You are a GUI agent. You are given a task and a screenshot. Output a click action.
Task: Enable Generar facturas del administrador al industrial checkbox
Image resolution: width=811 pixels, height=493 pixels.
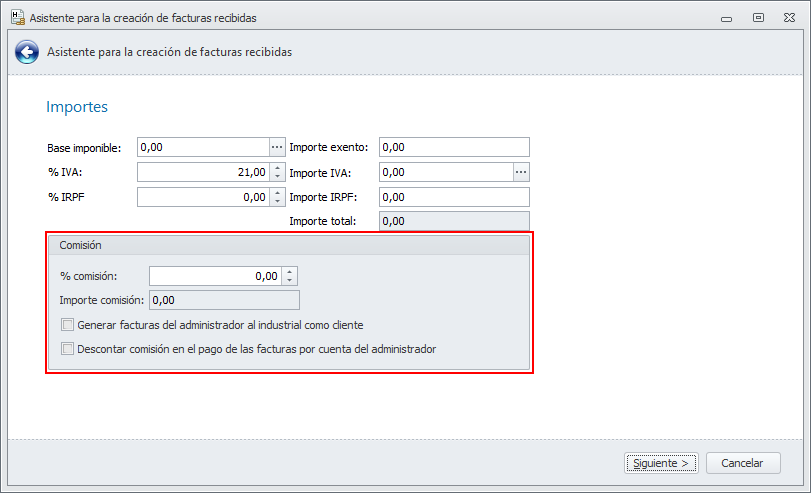pos(67,325)
